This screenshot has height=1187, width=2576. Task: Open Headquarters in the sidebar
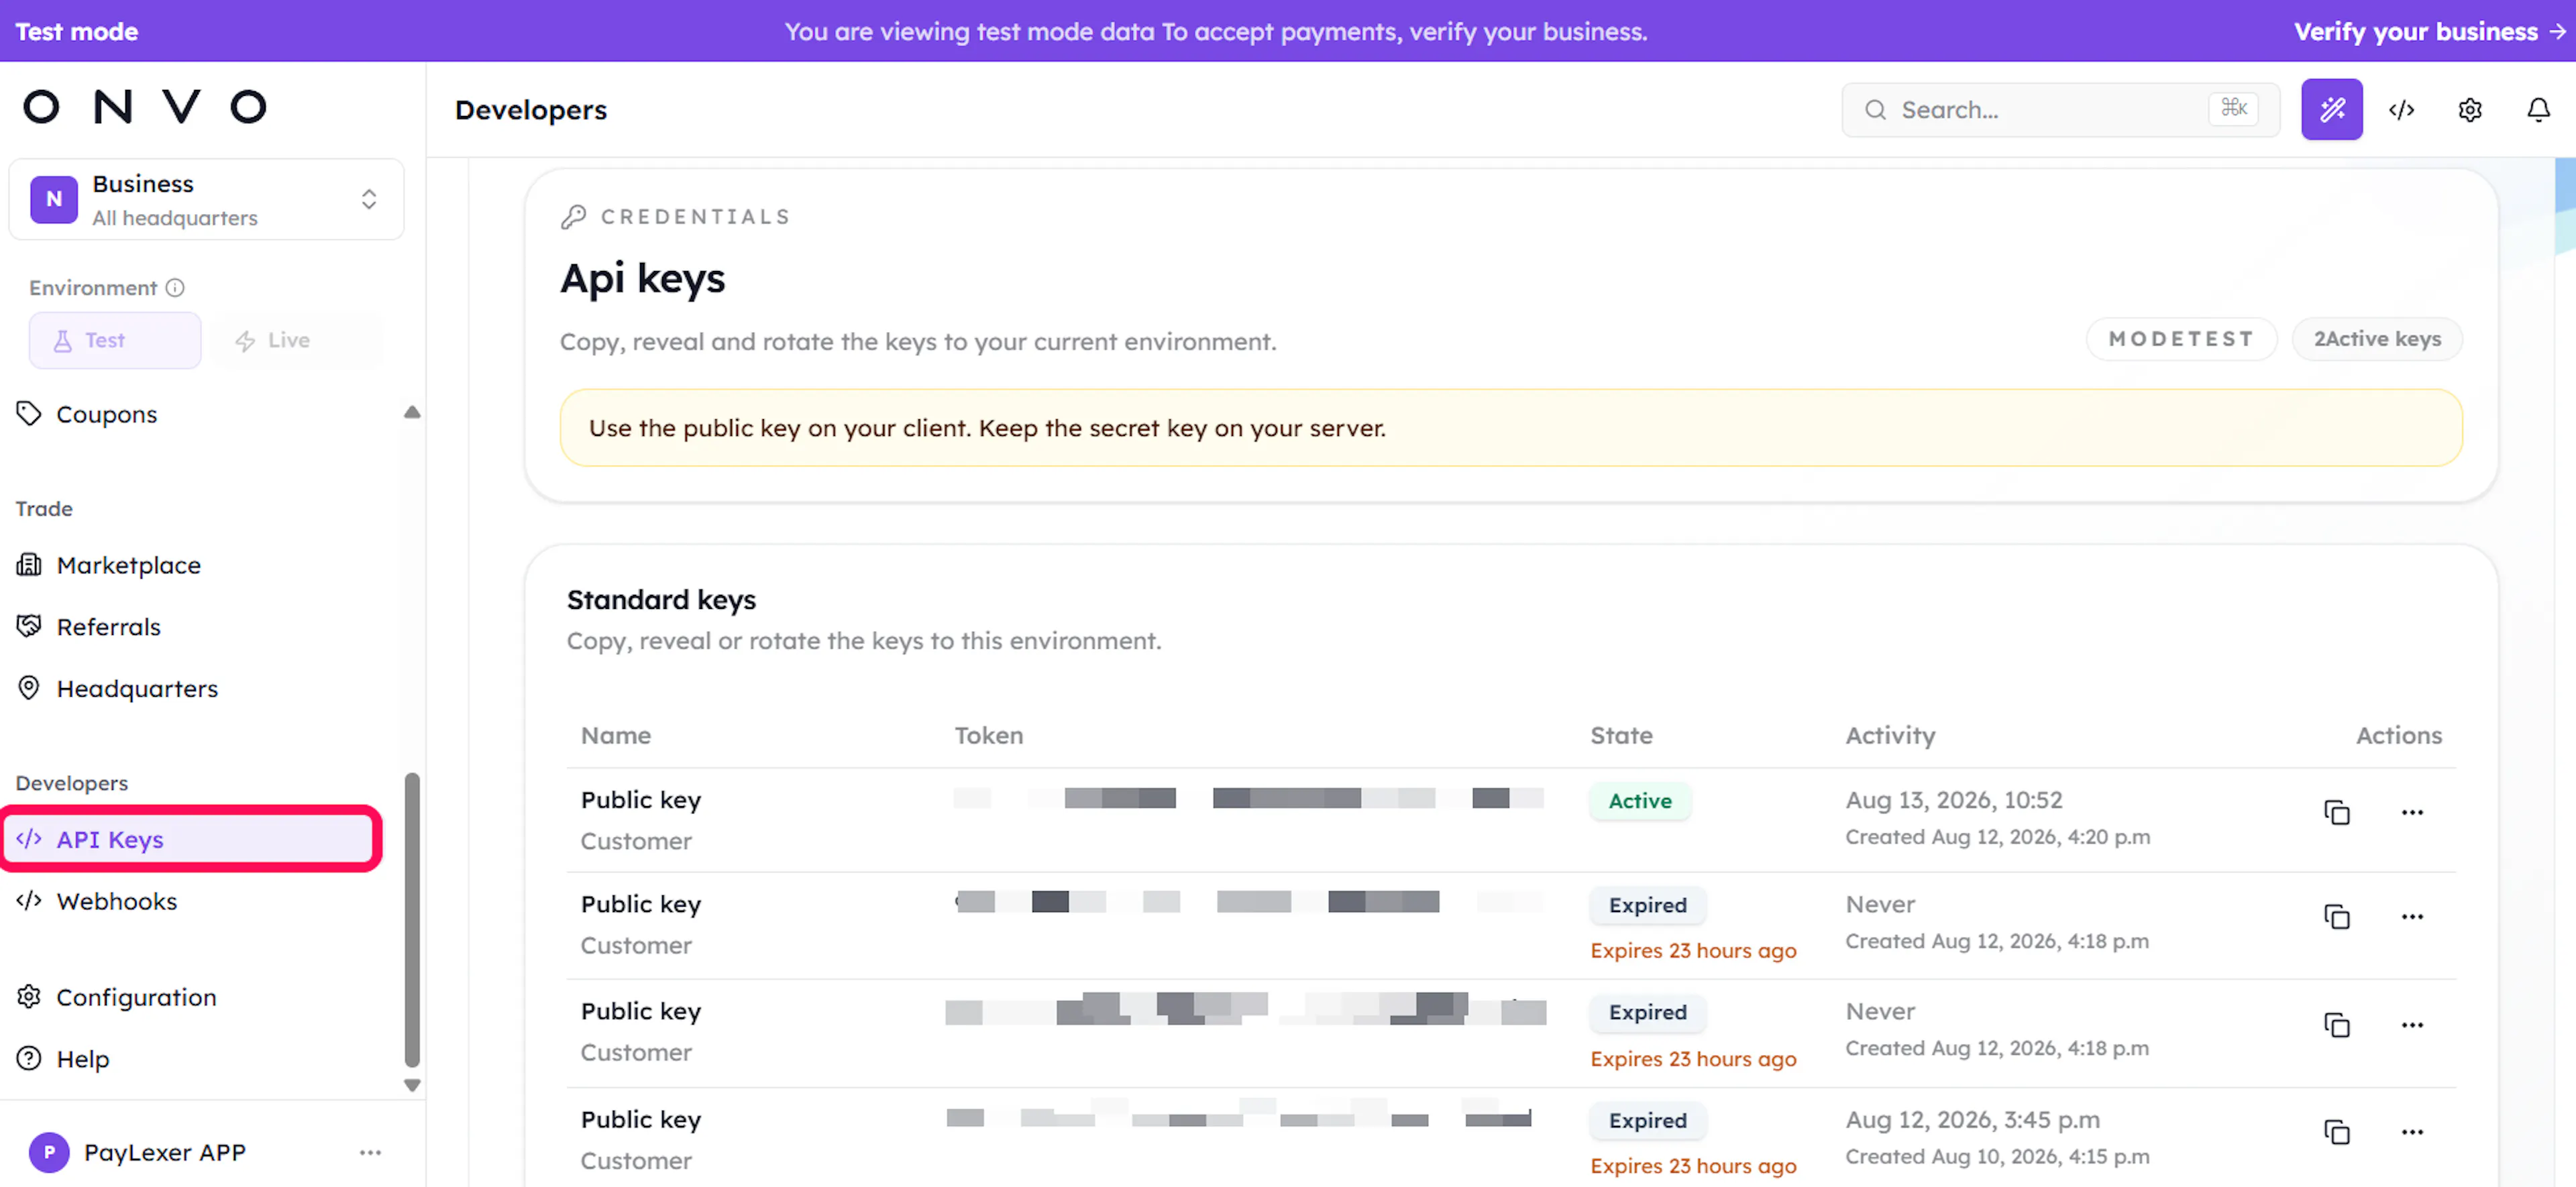[117, 689]
